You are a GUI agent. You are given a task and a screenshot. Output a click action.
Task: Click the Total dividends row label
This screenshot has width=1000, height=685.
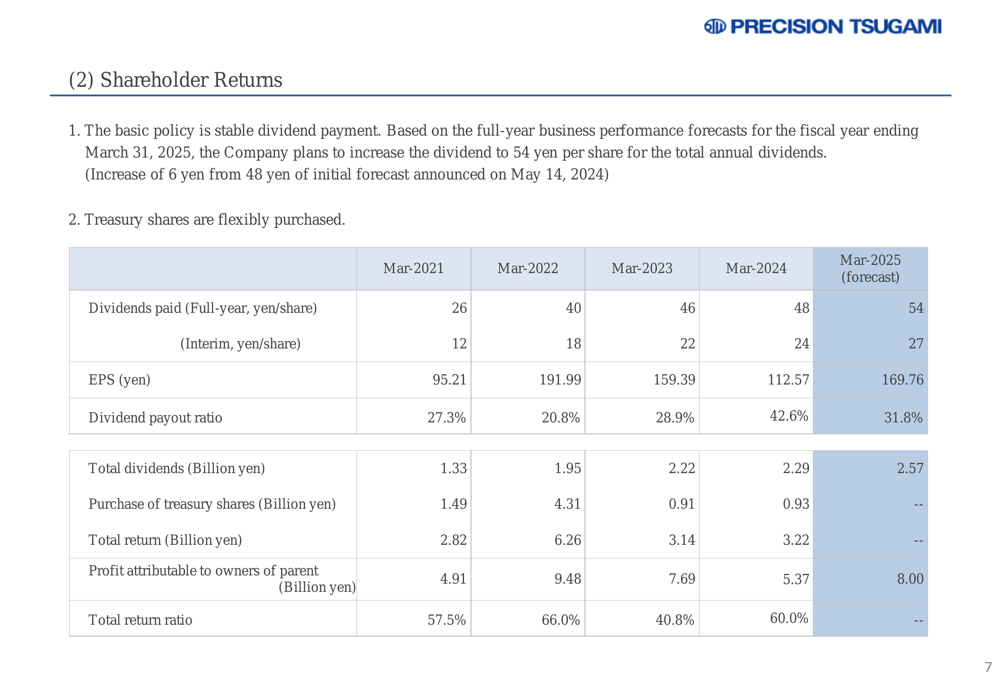pyautogui.click(x=176, y=467)
